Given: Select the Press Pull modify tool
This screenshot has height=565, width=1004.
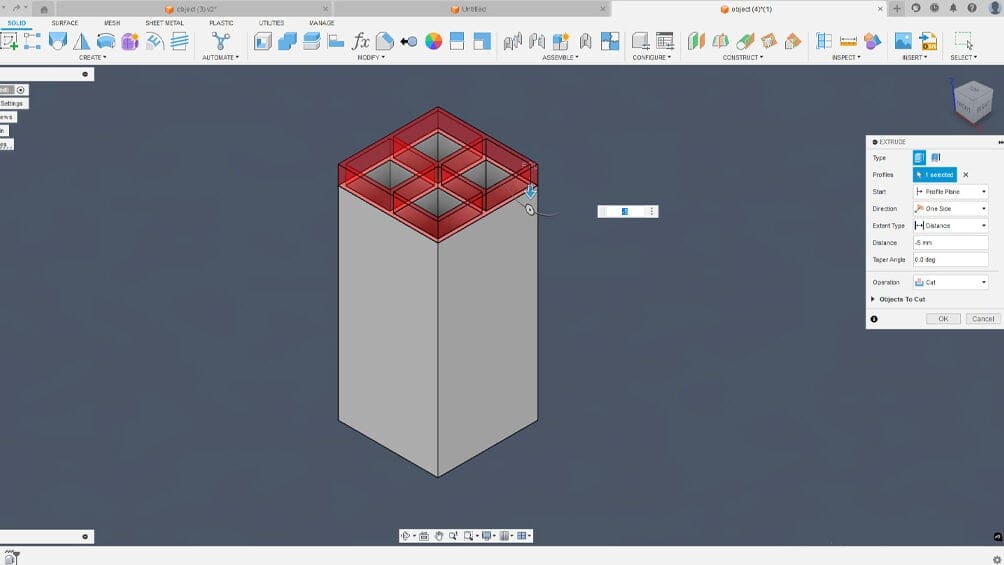Looking at the screenshot, I should (263, 41).
